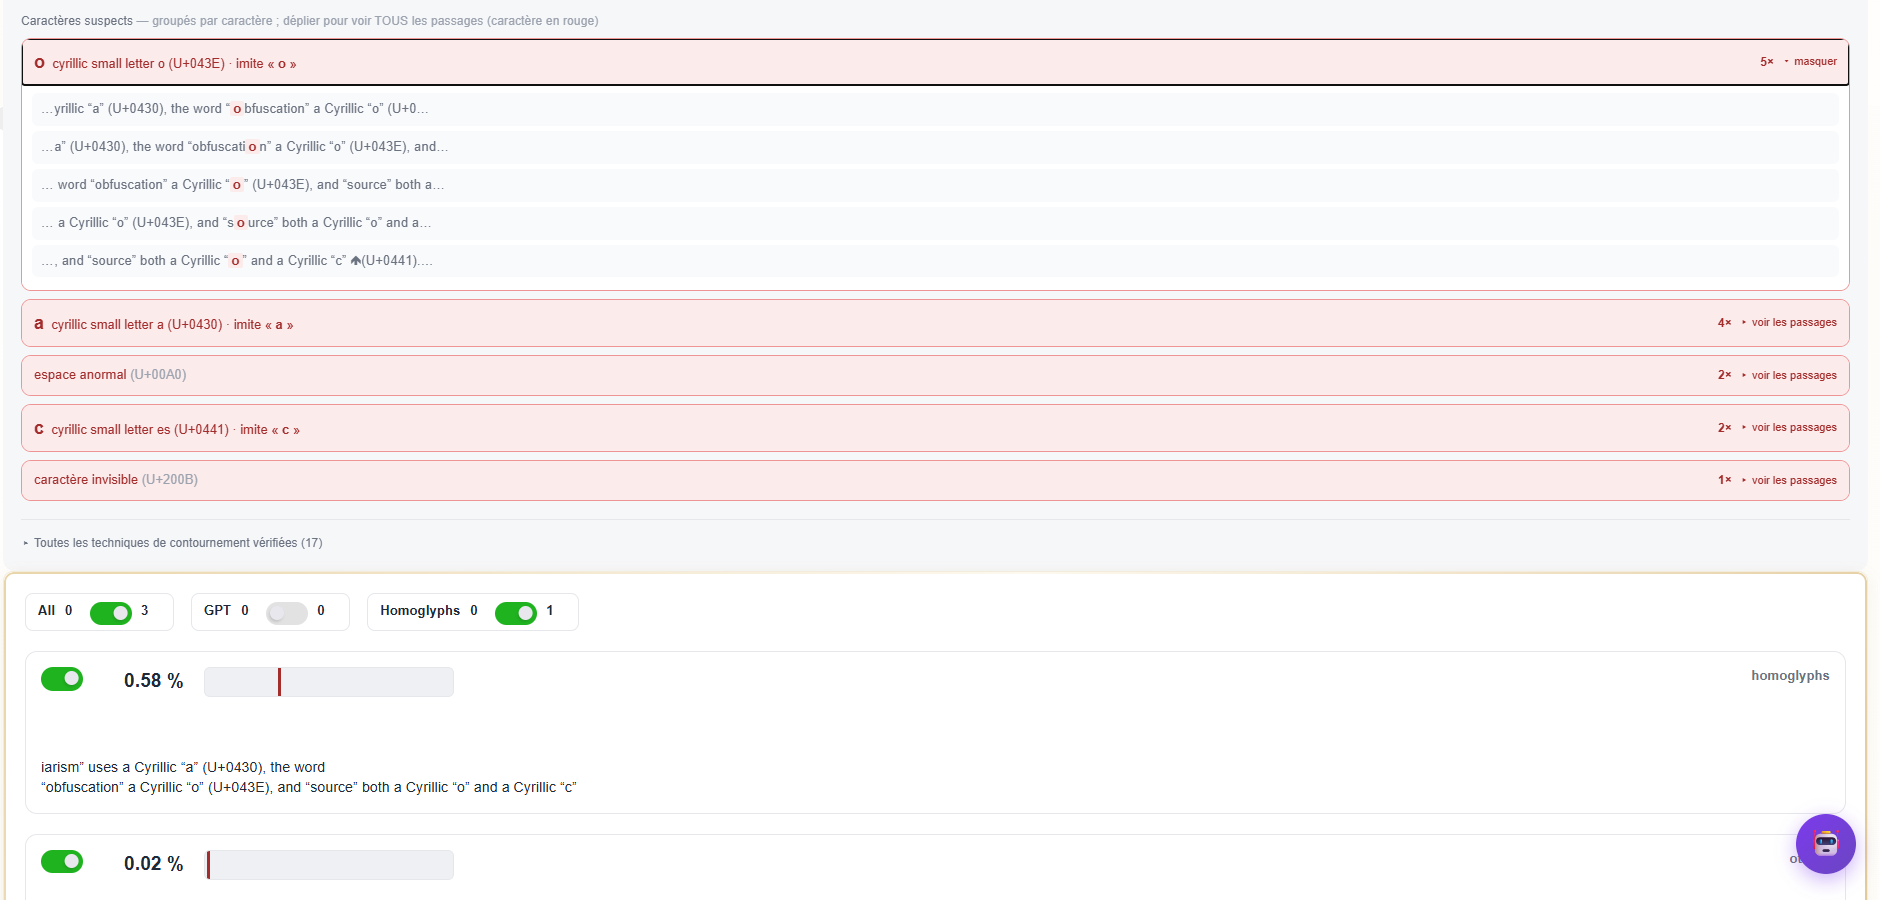Click the 5× count on cyrillic o row
Image resolution: width=1880 pixels, height=900 pixels.
click(1767, 62)
